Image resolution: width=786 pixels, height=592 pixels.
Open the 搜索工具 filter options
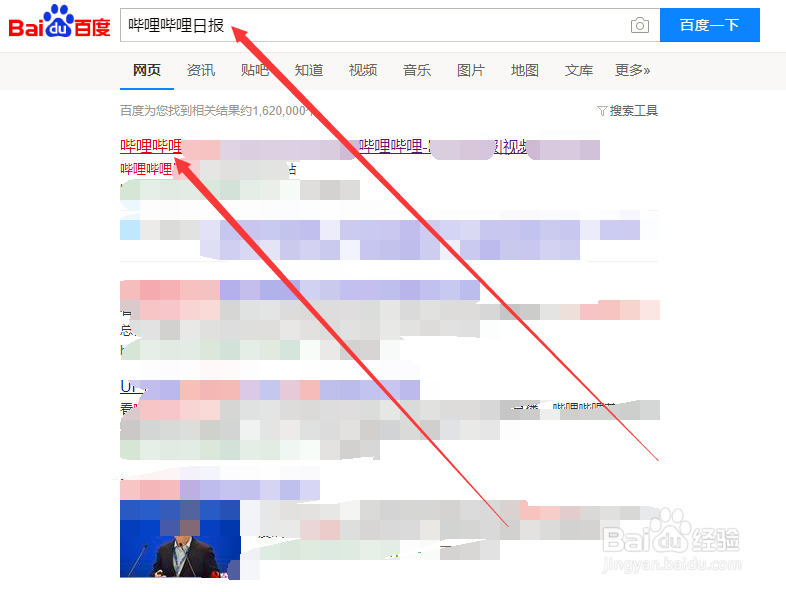(628, 111)
